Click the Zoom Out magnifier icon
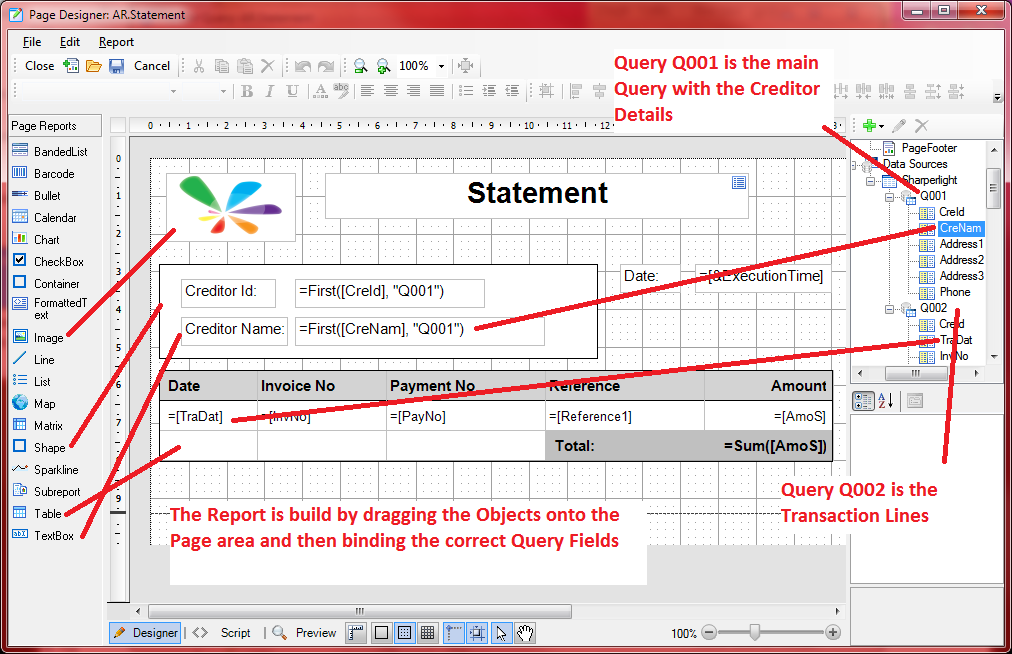 pyautogui.click(x=361, y=66)
